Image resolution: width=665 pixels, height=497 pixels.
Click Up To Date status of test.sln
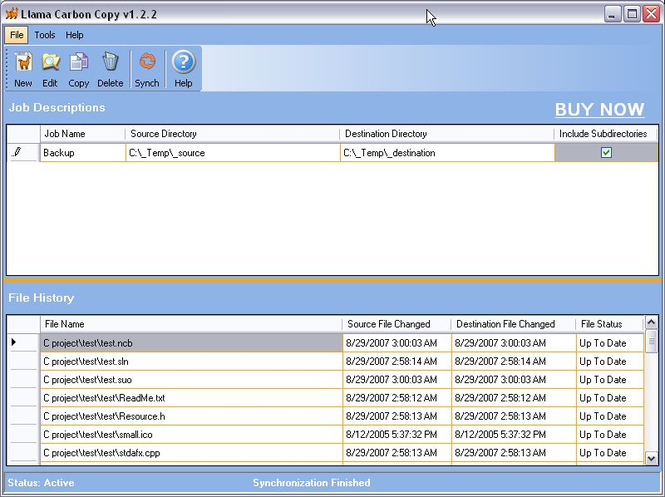610,361
